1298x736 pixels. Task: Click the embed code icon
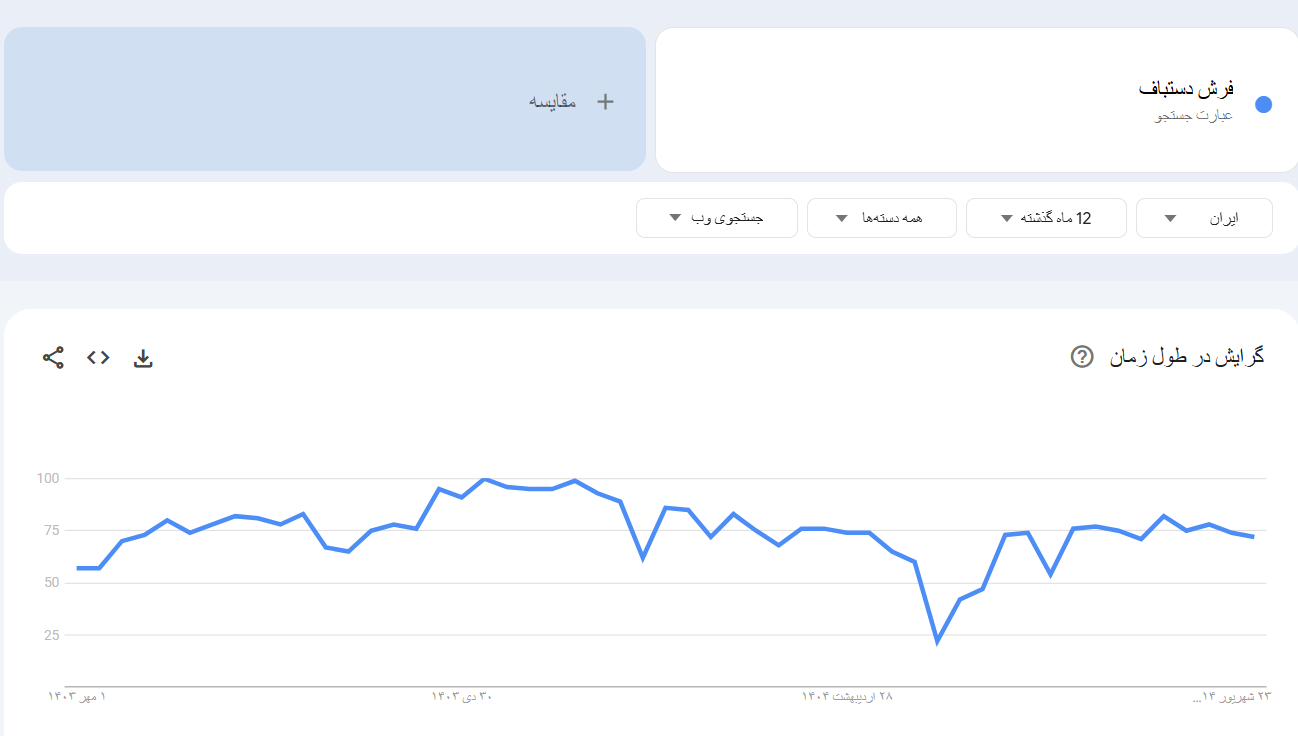pyautogui.click(x=98, y=357)
